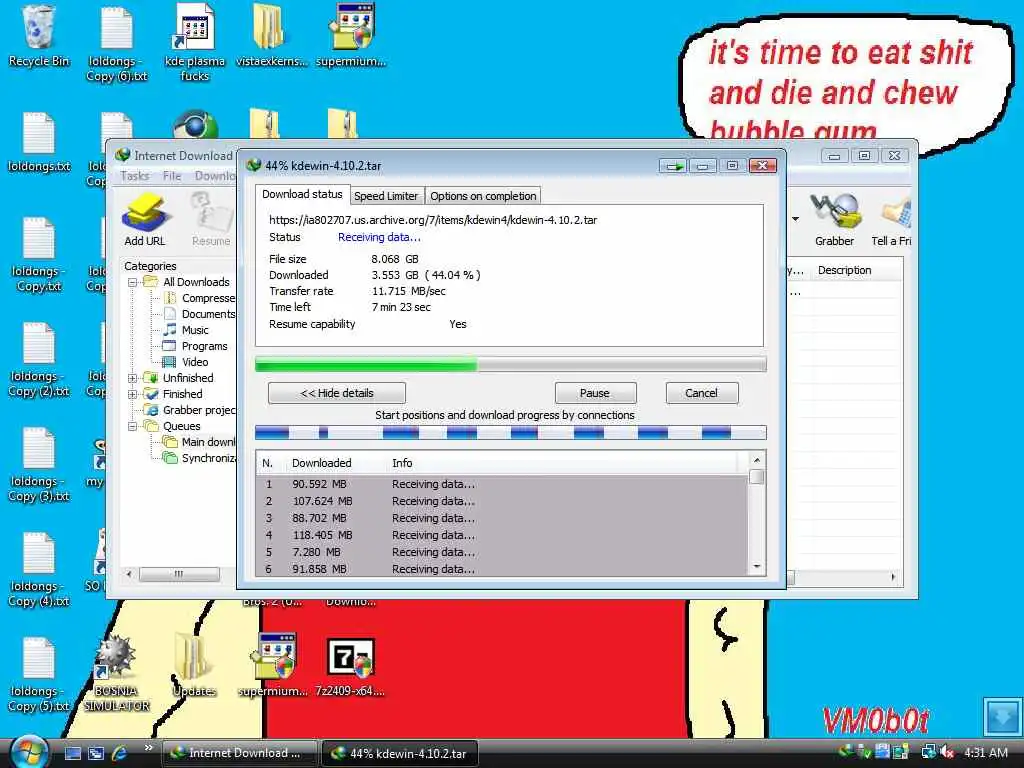Viewport: 1024px width, 768px height.
Task: Select the Grabber projects tree item
Action: (190, 410)
